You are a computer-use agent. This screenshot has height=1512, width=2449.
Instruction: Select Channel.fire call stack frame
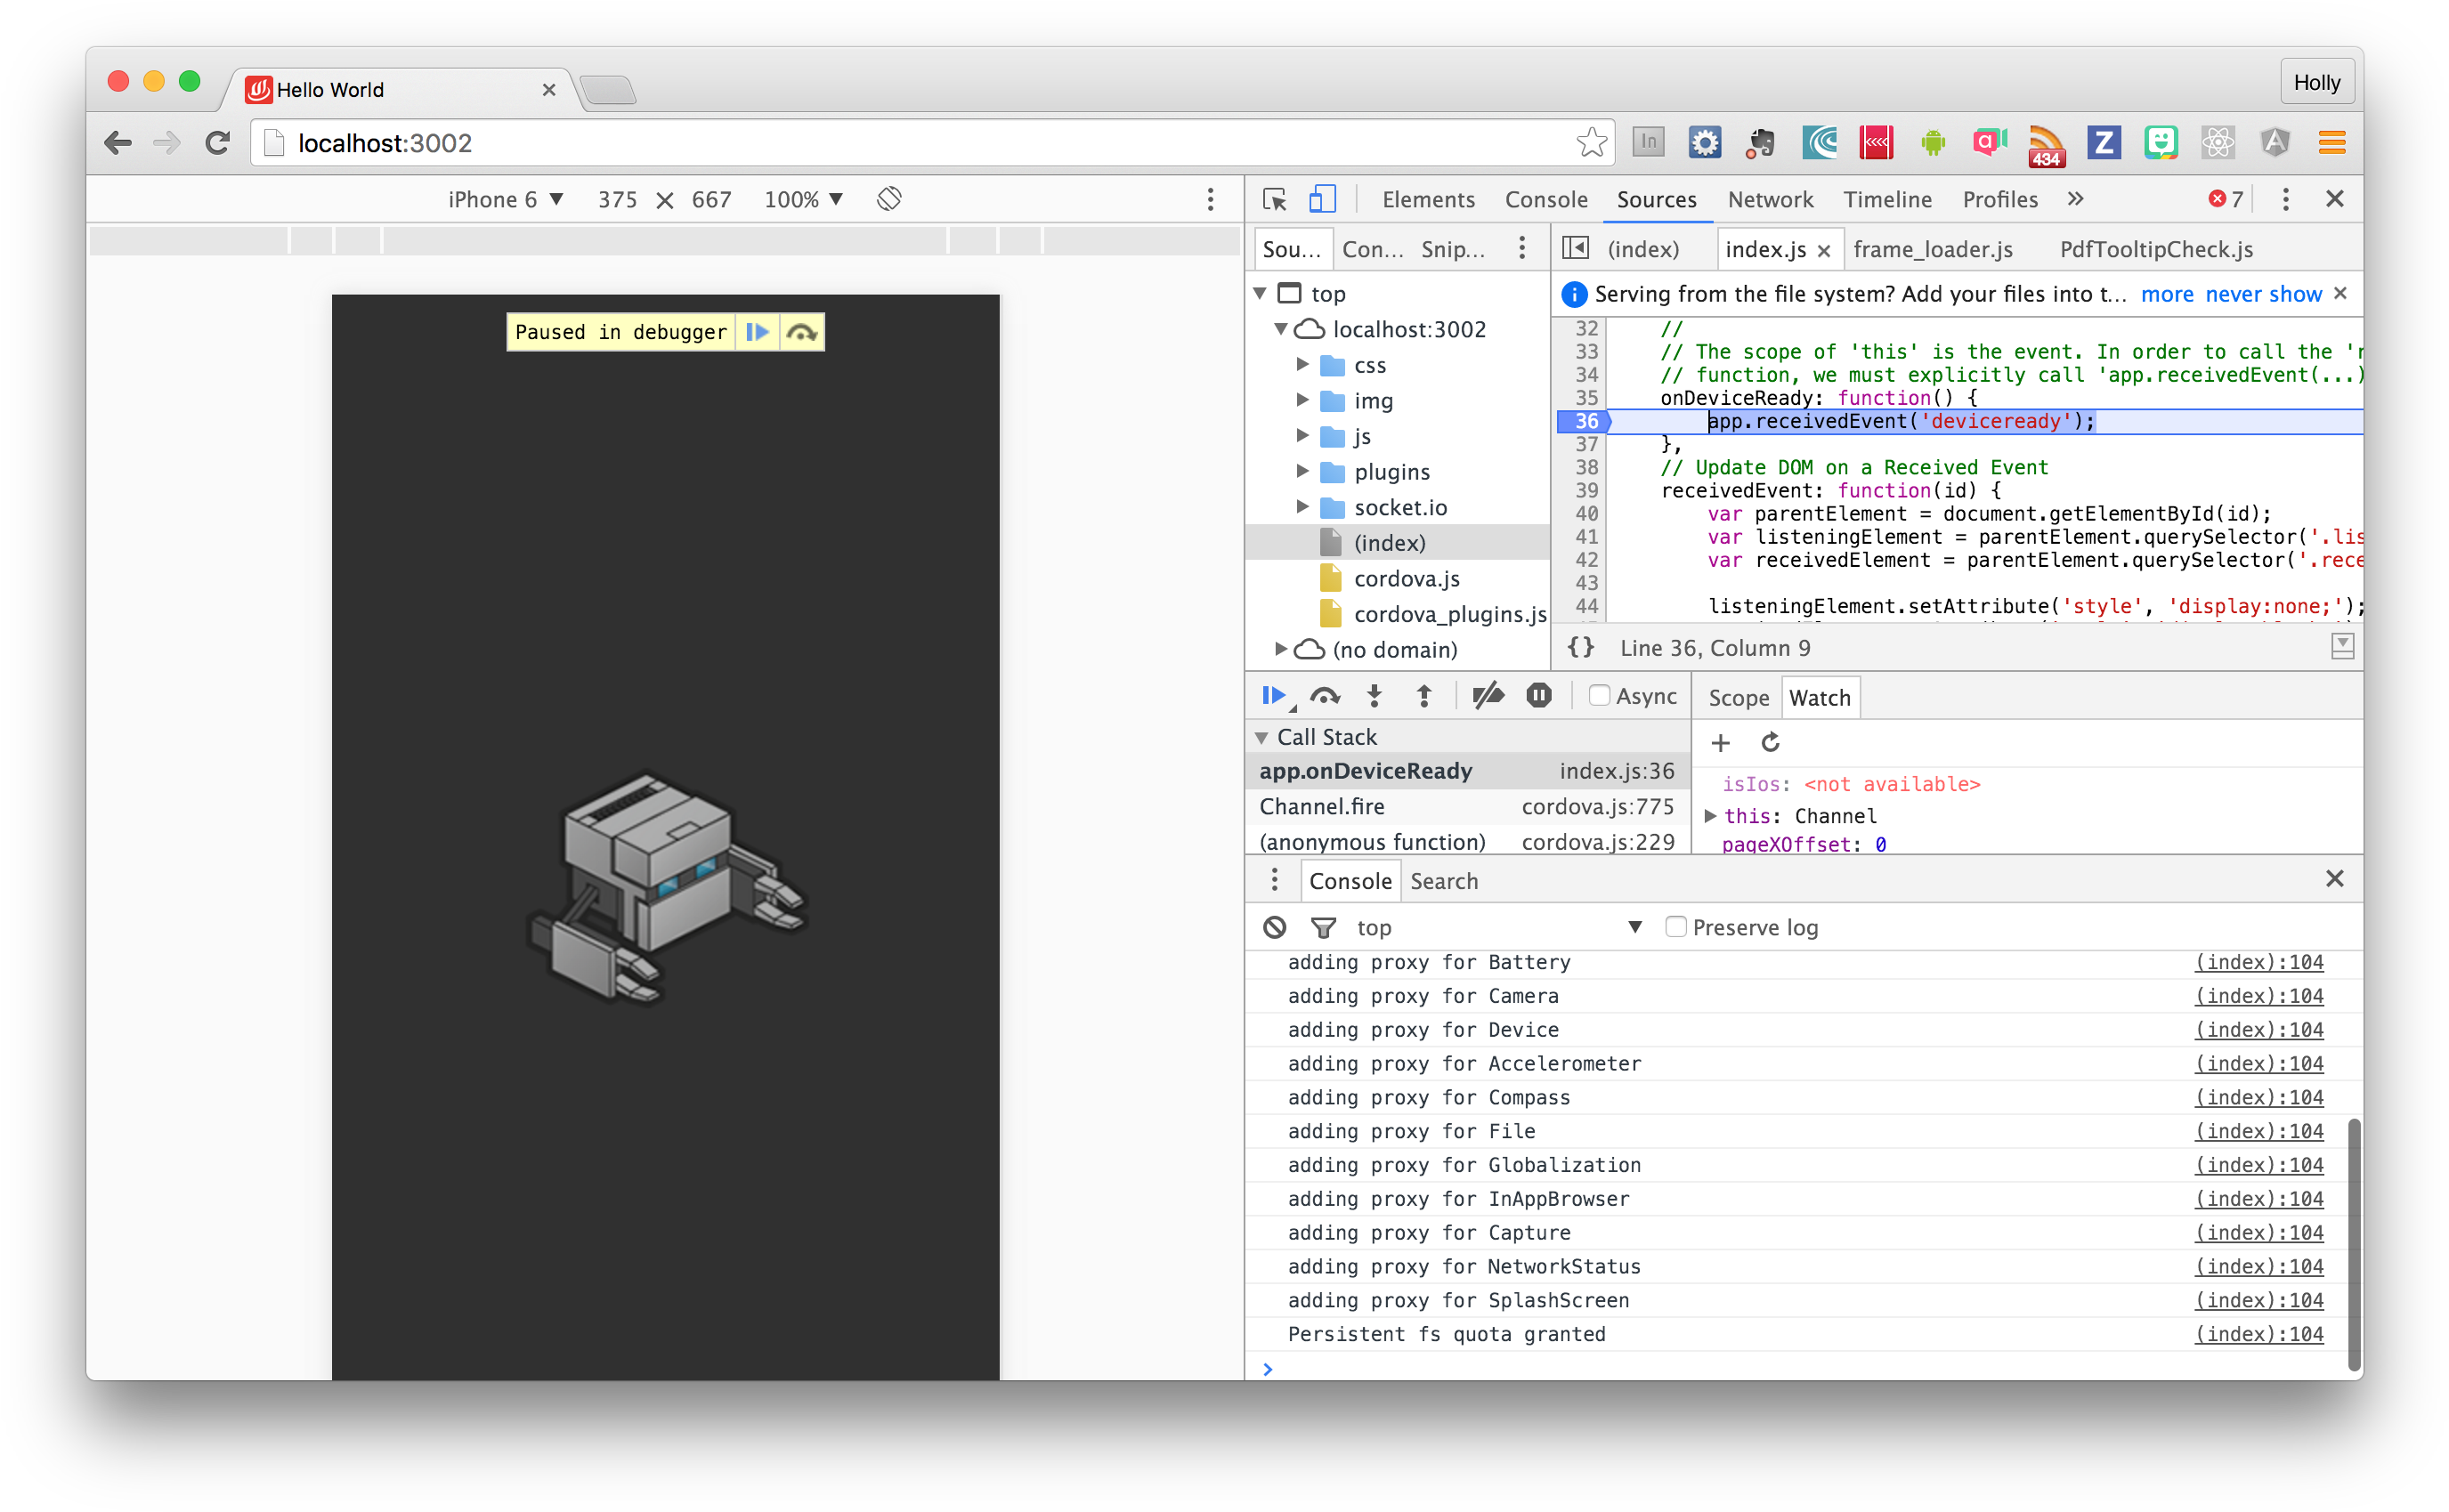(x=1466, y=806)
